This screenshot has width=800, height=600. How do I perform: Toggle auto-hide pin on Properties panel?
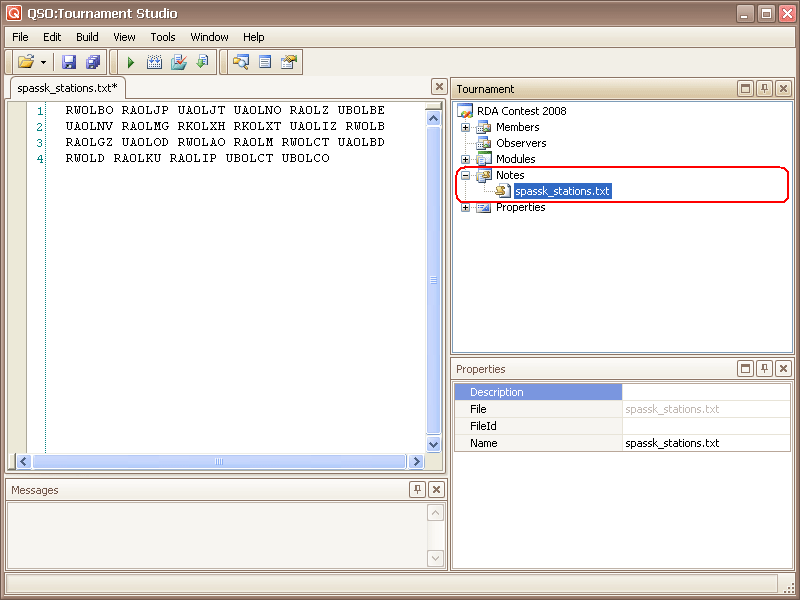(765, 369)
